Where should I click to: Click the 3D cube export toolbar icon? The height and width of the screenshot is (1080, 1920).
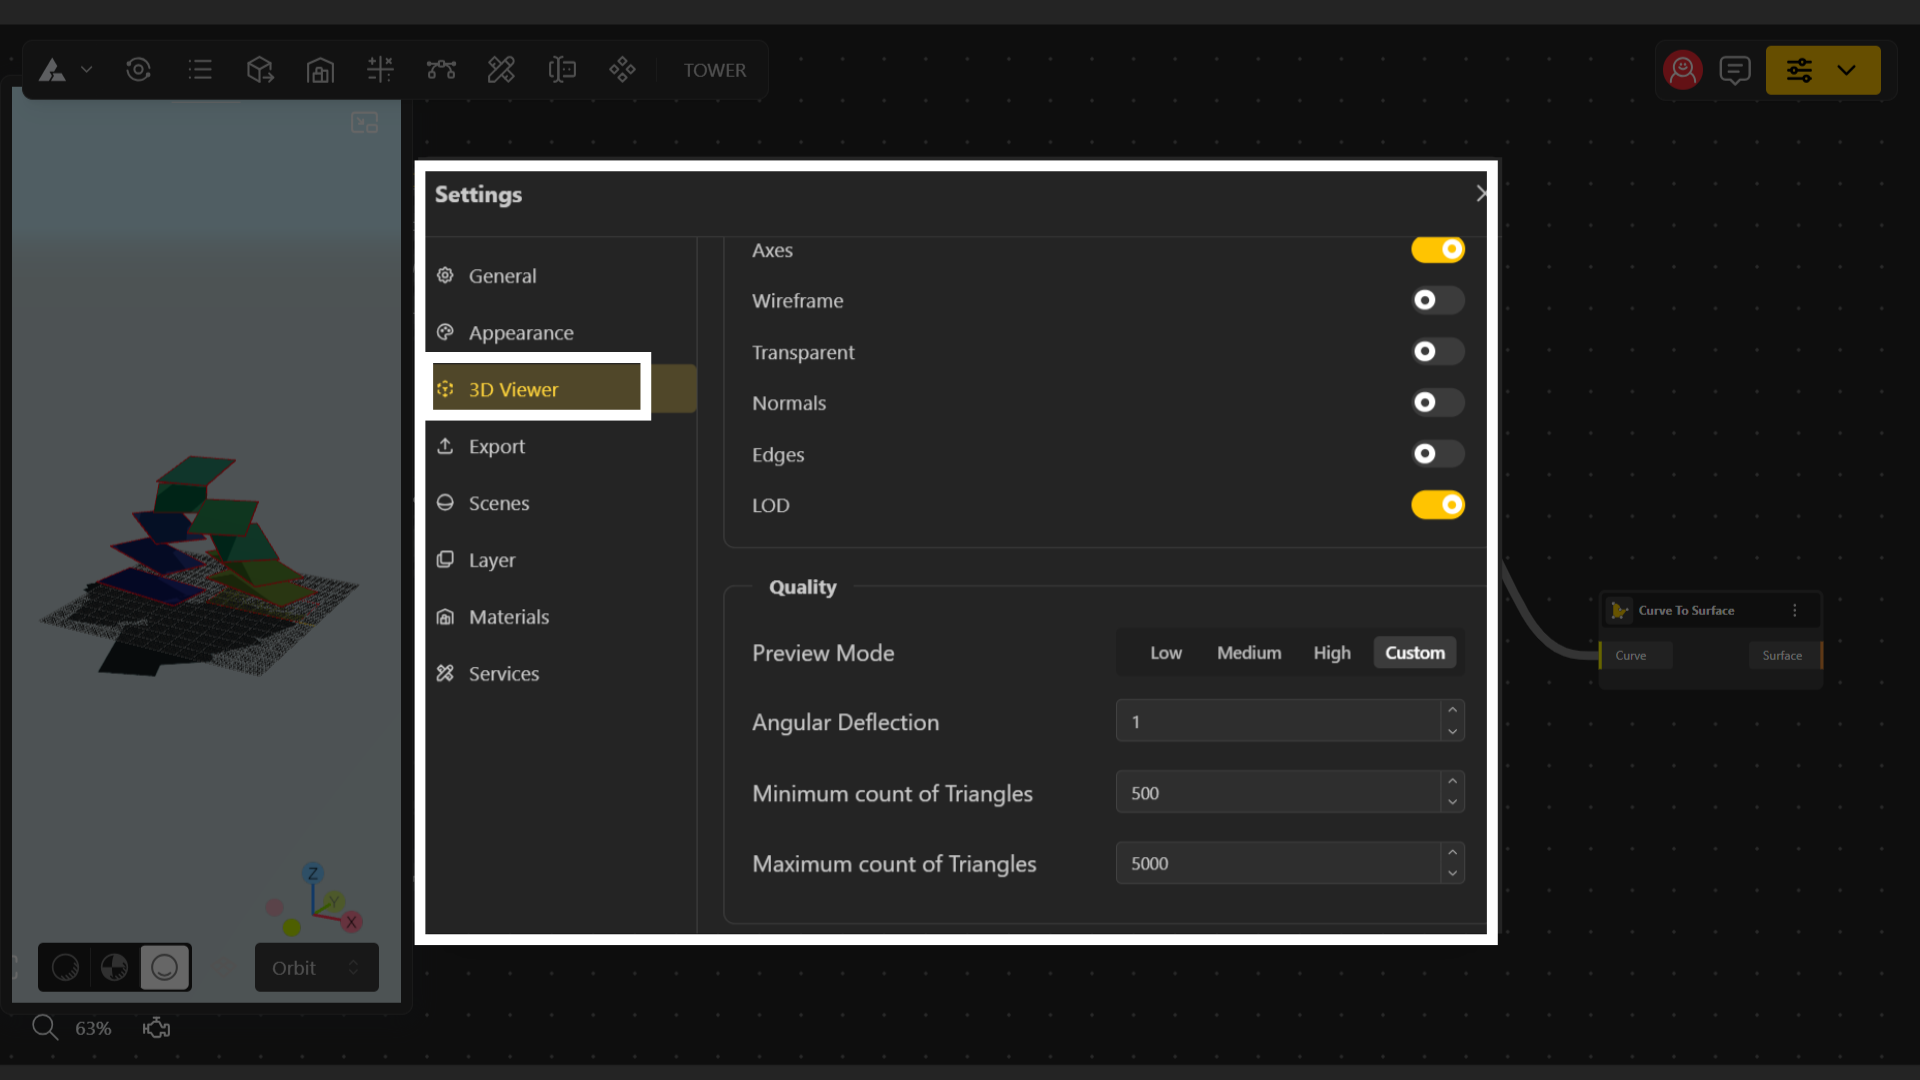coord(260,70)
